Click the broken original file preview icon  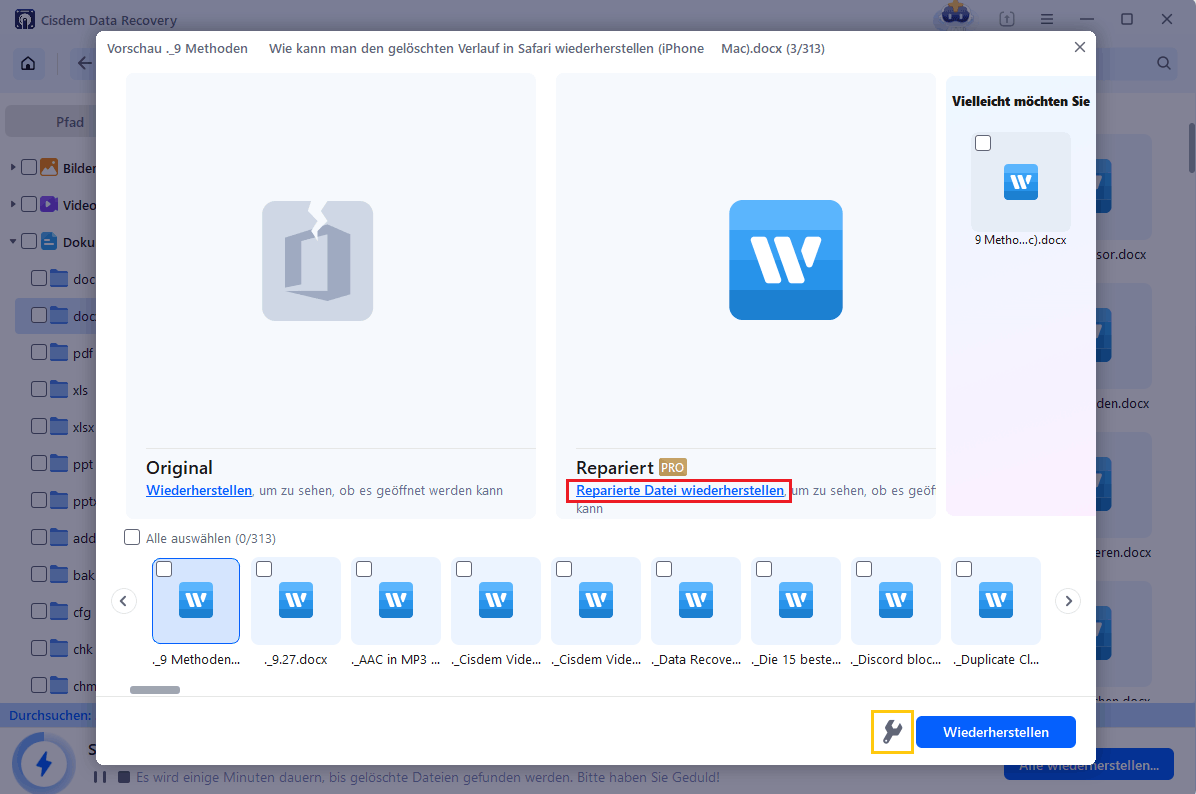pyautogui.click(x=317, y=261)
